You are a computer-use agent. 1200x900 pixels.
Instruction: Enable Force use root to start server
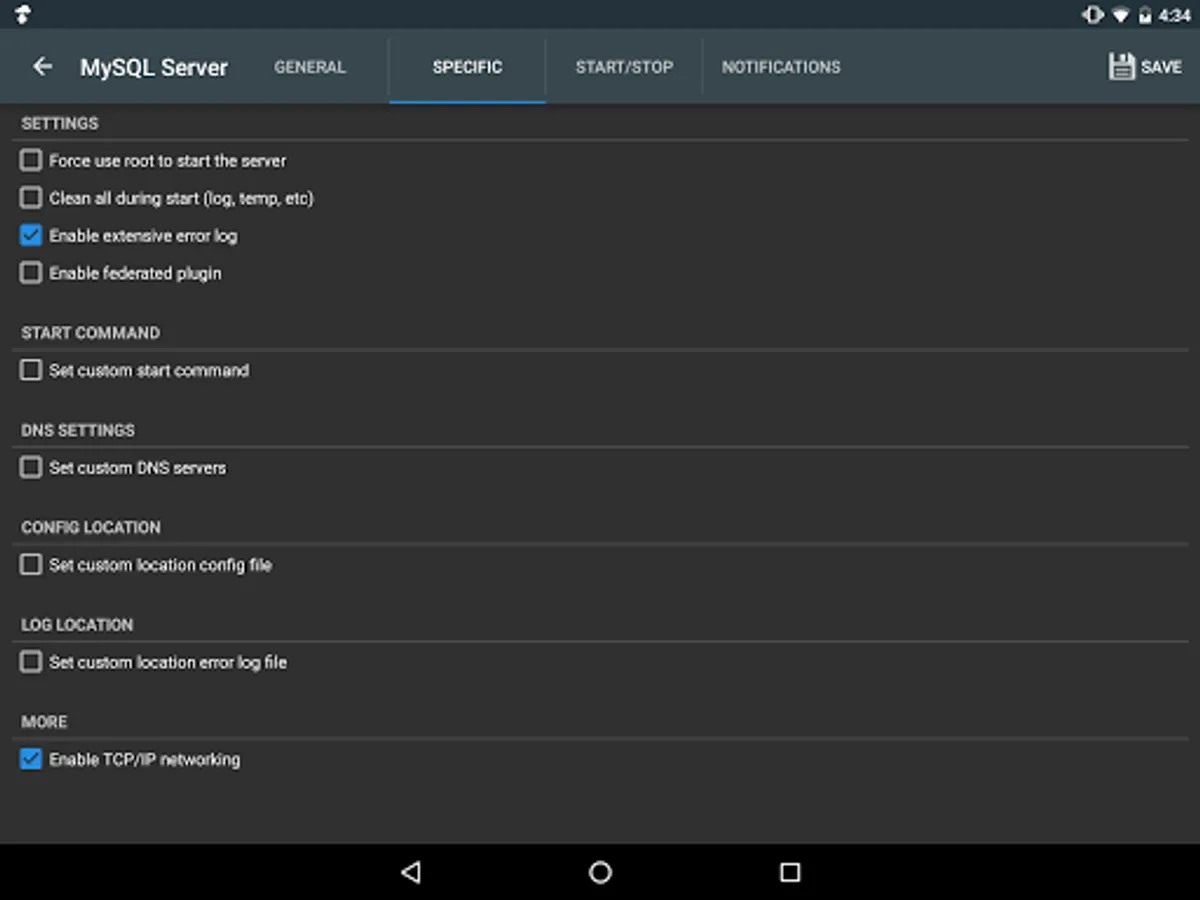click(x=31, y=160)
